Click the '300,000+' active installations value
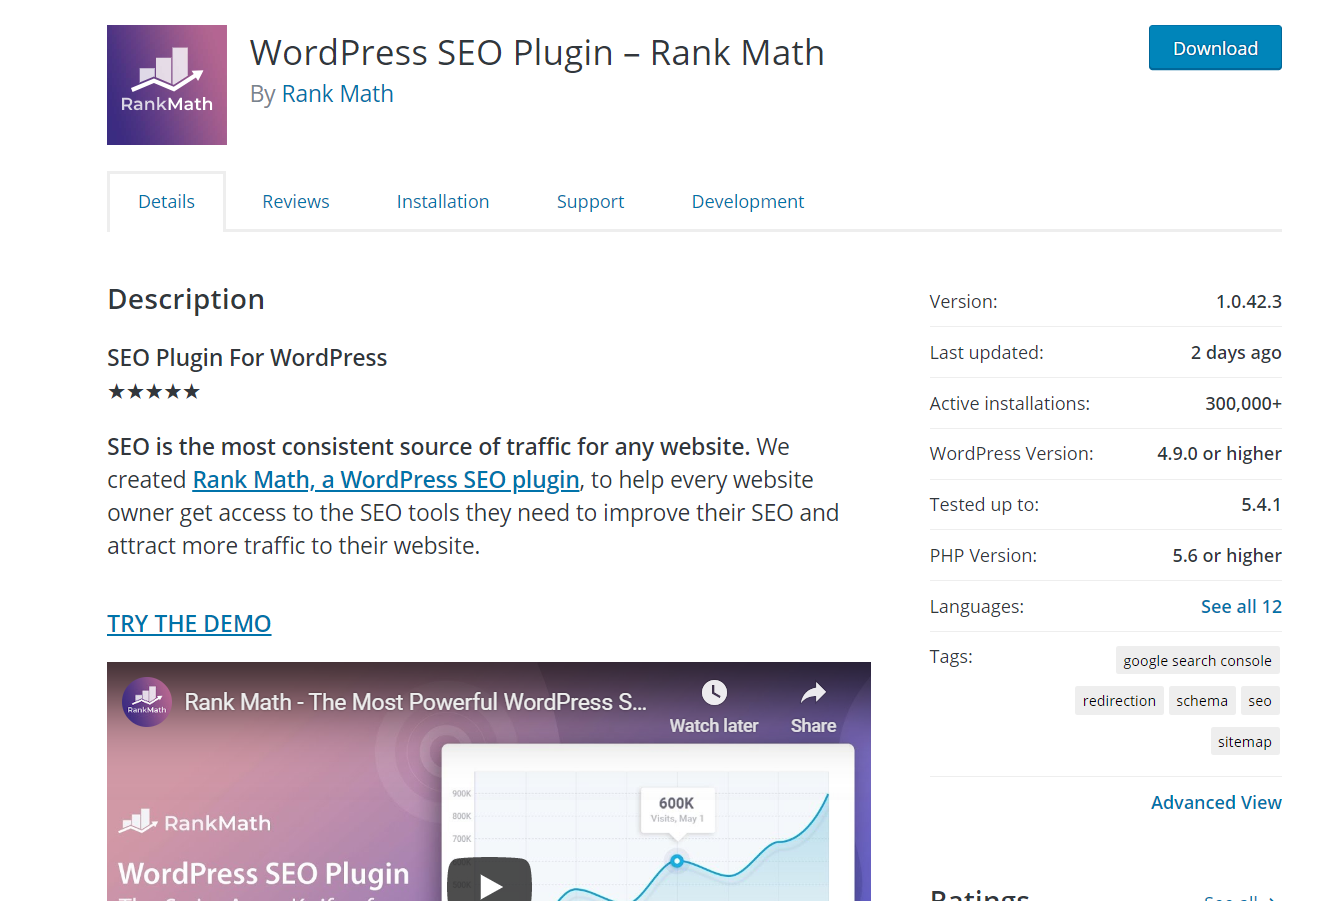This screenshot has height=901, width=1325. pyautogui.click(x=1243, y=403)
